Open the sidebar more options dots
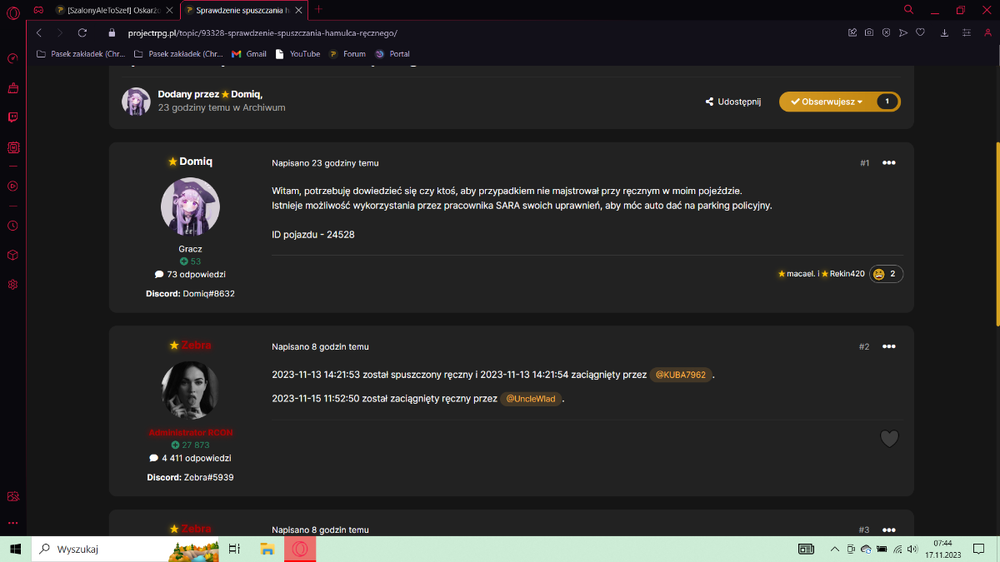Viewport: 1000px width, 562px height. coord(13,523)
